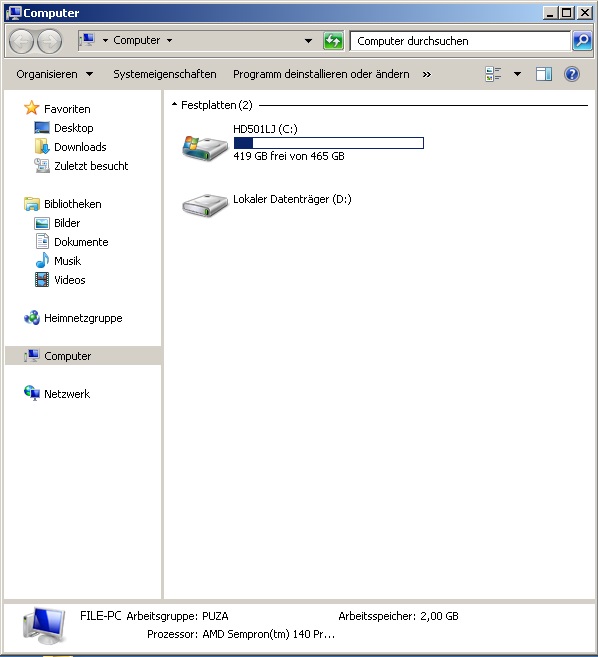This screenshot has height=657, width=598.
Task: Click the Downloads folder icon
Action: (42, 146)
